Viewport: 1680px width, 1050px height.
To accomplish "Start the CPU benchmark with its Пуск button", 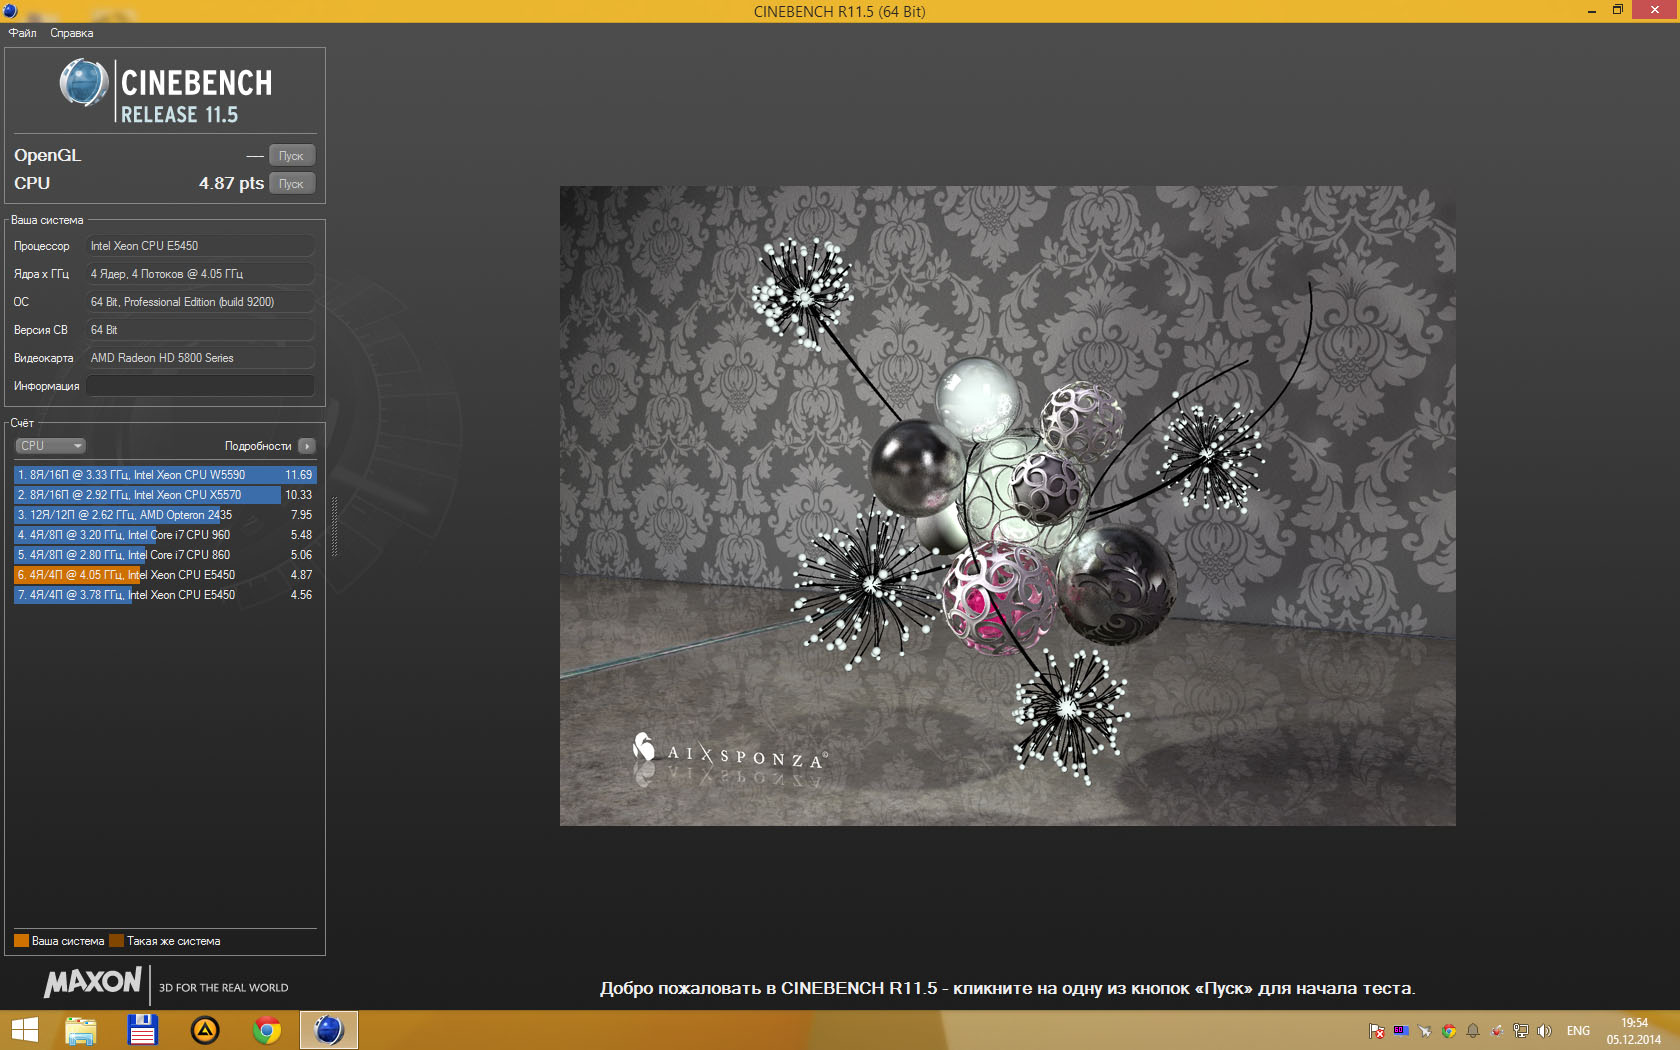I will tap(291, 184).
